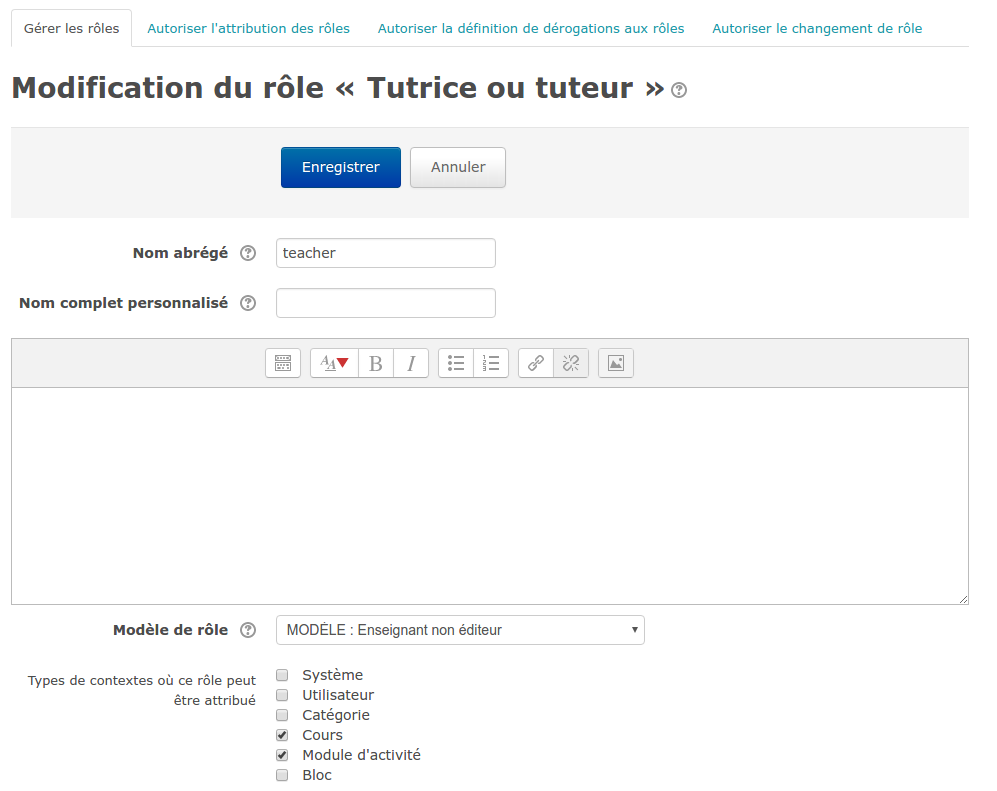Uncheck the Cours context checkbox
The height and width of the screenshot is (791, 997).
pyautogui.click(x=282, y=735)
